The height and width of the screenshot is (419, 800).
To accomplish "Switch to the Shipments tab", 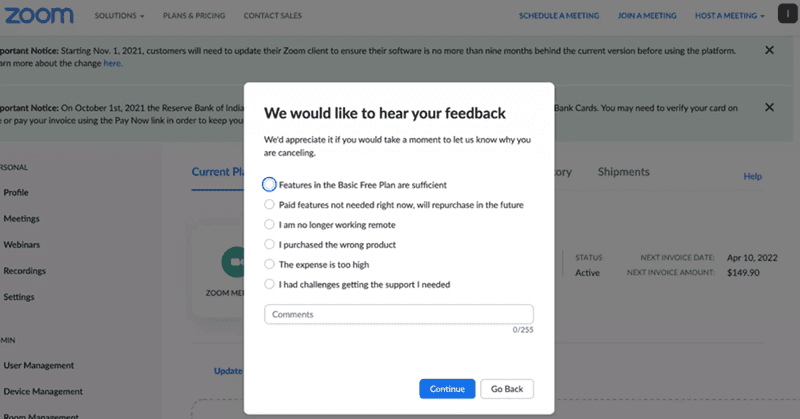I will click(623, 172).
